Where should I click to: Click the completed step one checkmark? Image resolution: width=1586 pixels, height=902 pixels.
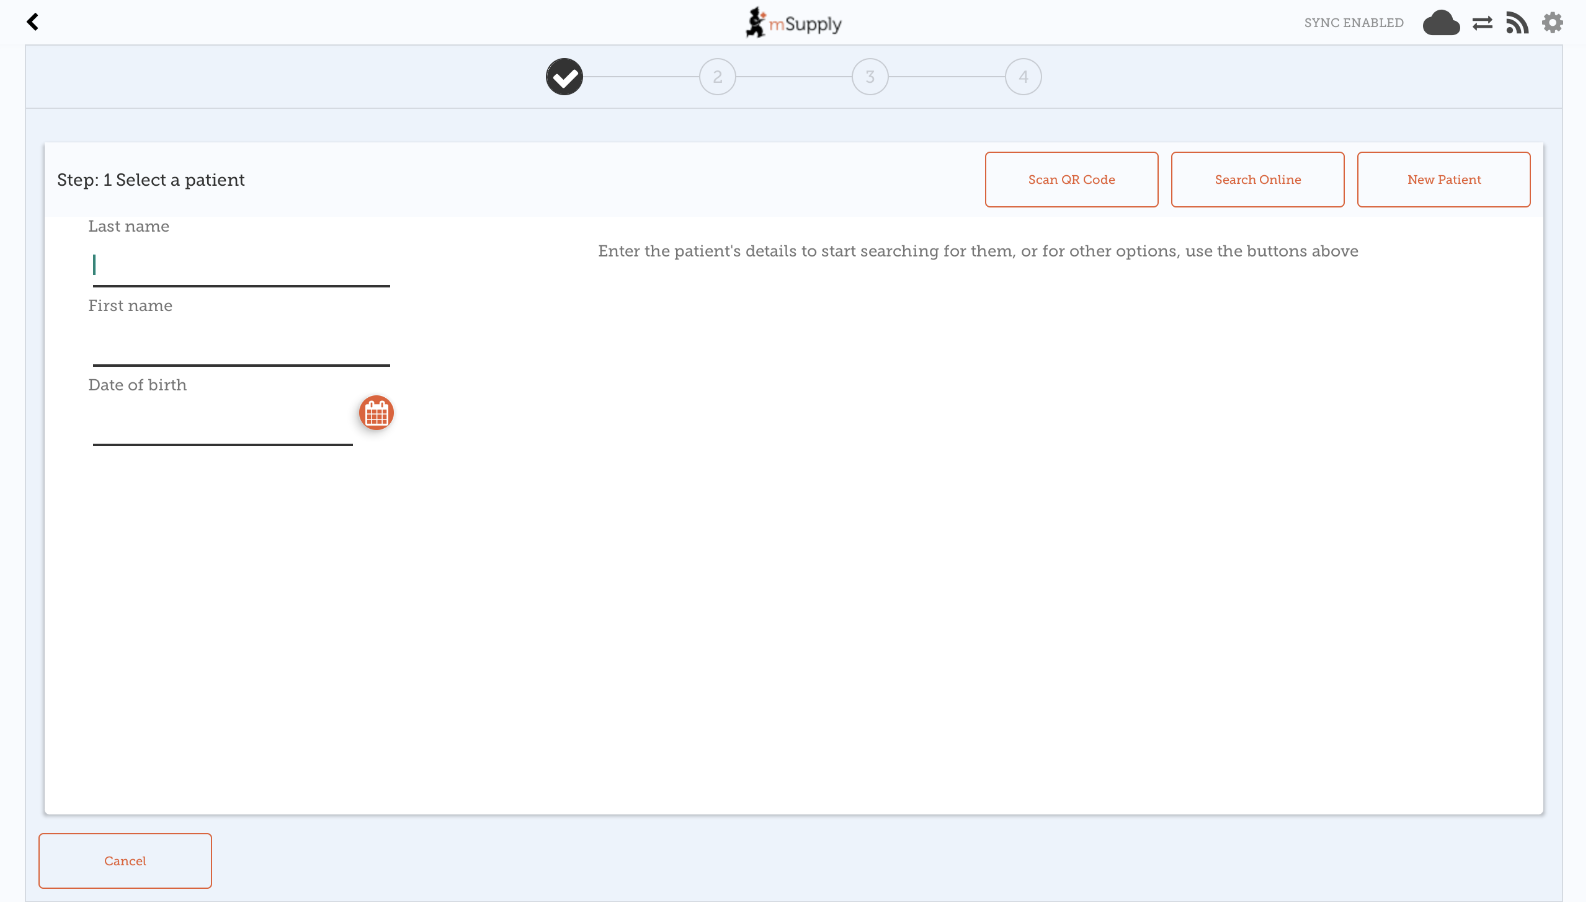[x=564, y=77]
